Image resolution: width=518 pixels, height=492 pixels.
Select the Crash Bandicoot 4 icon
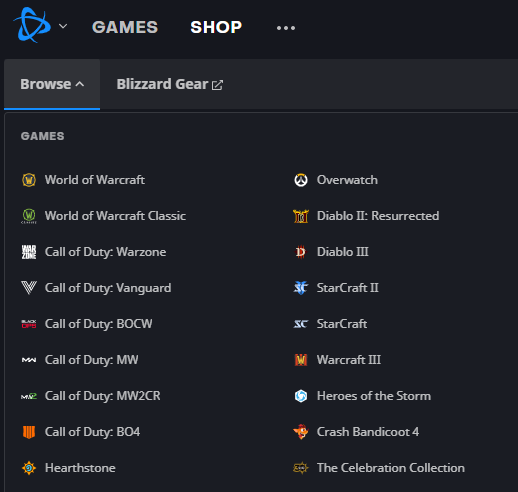301,432
